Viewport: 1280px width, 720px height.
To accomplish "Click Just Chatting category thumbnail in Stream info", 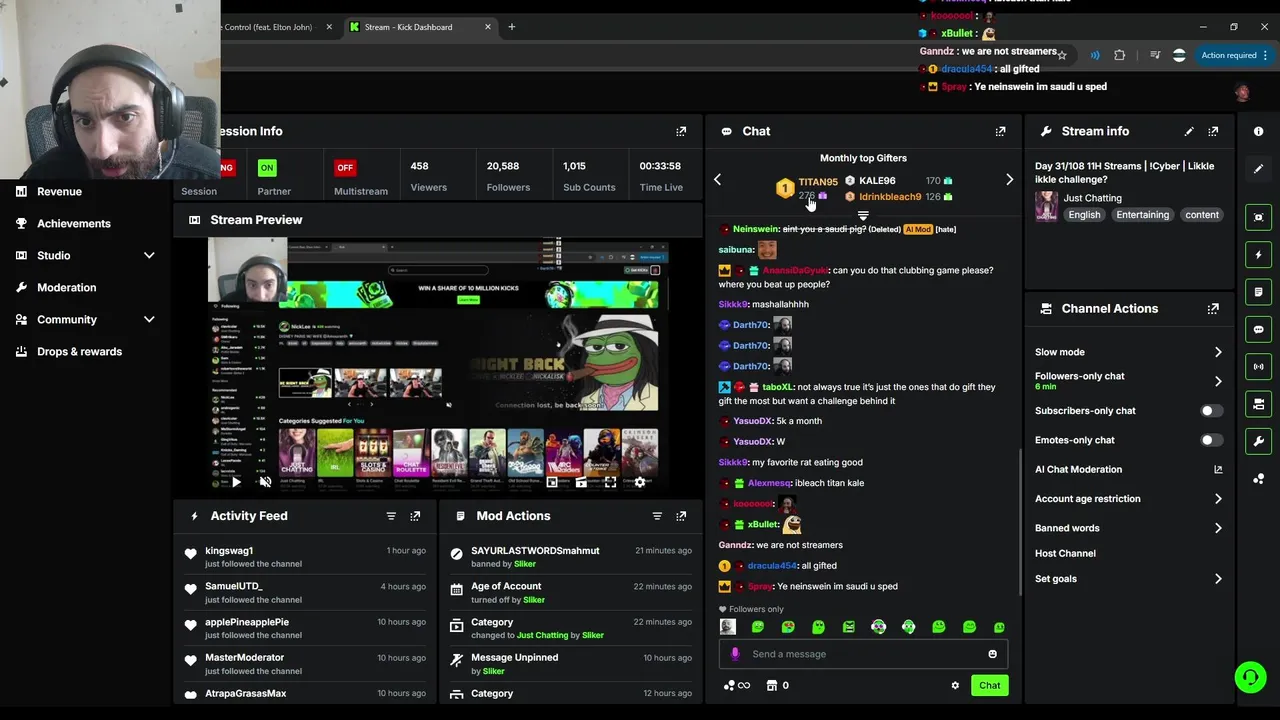I will [1046, 206].
